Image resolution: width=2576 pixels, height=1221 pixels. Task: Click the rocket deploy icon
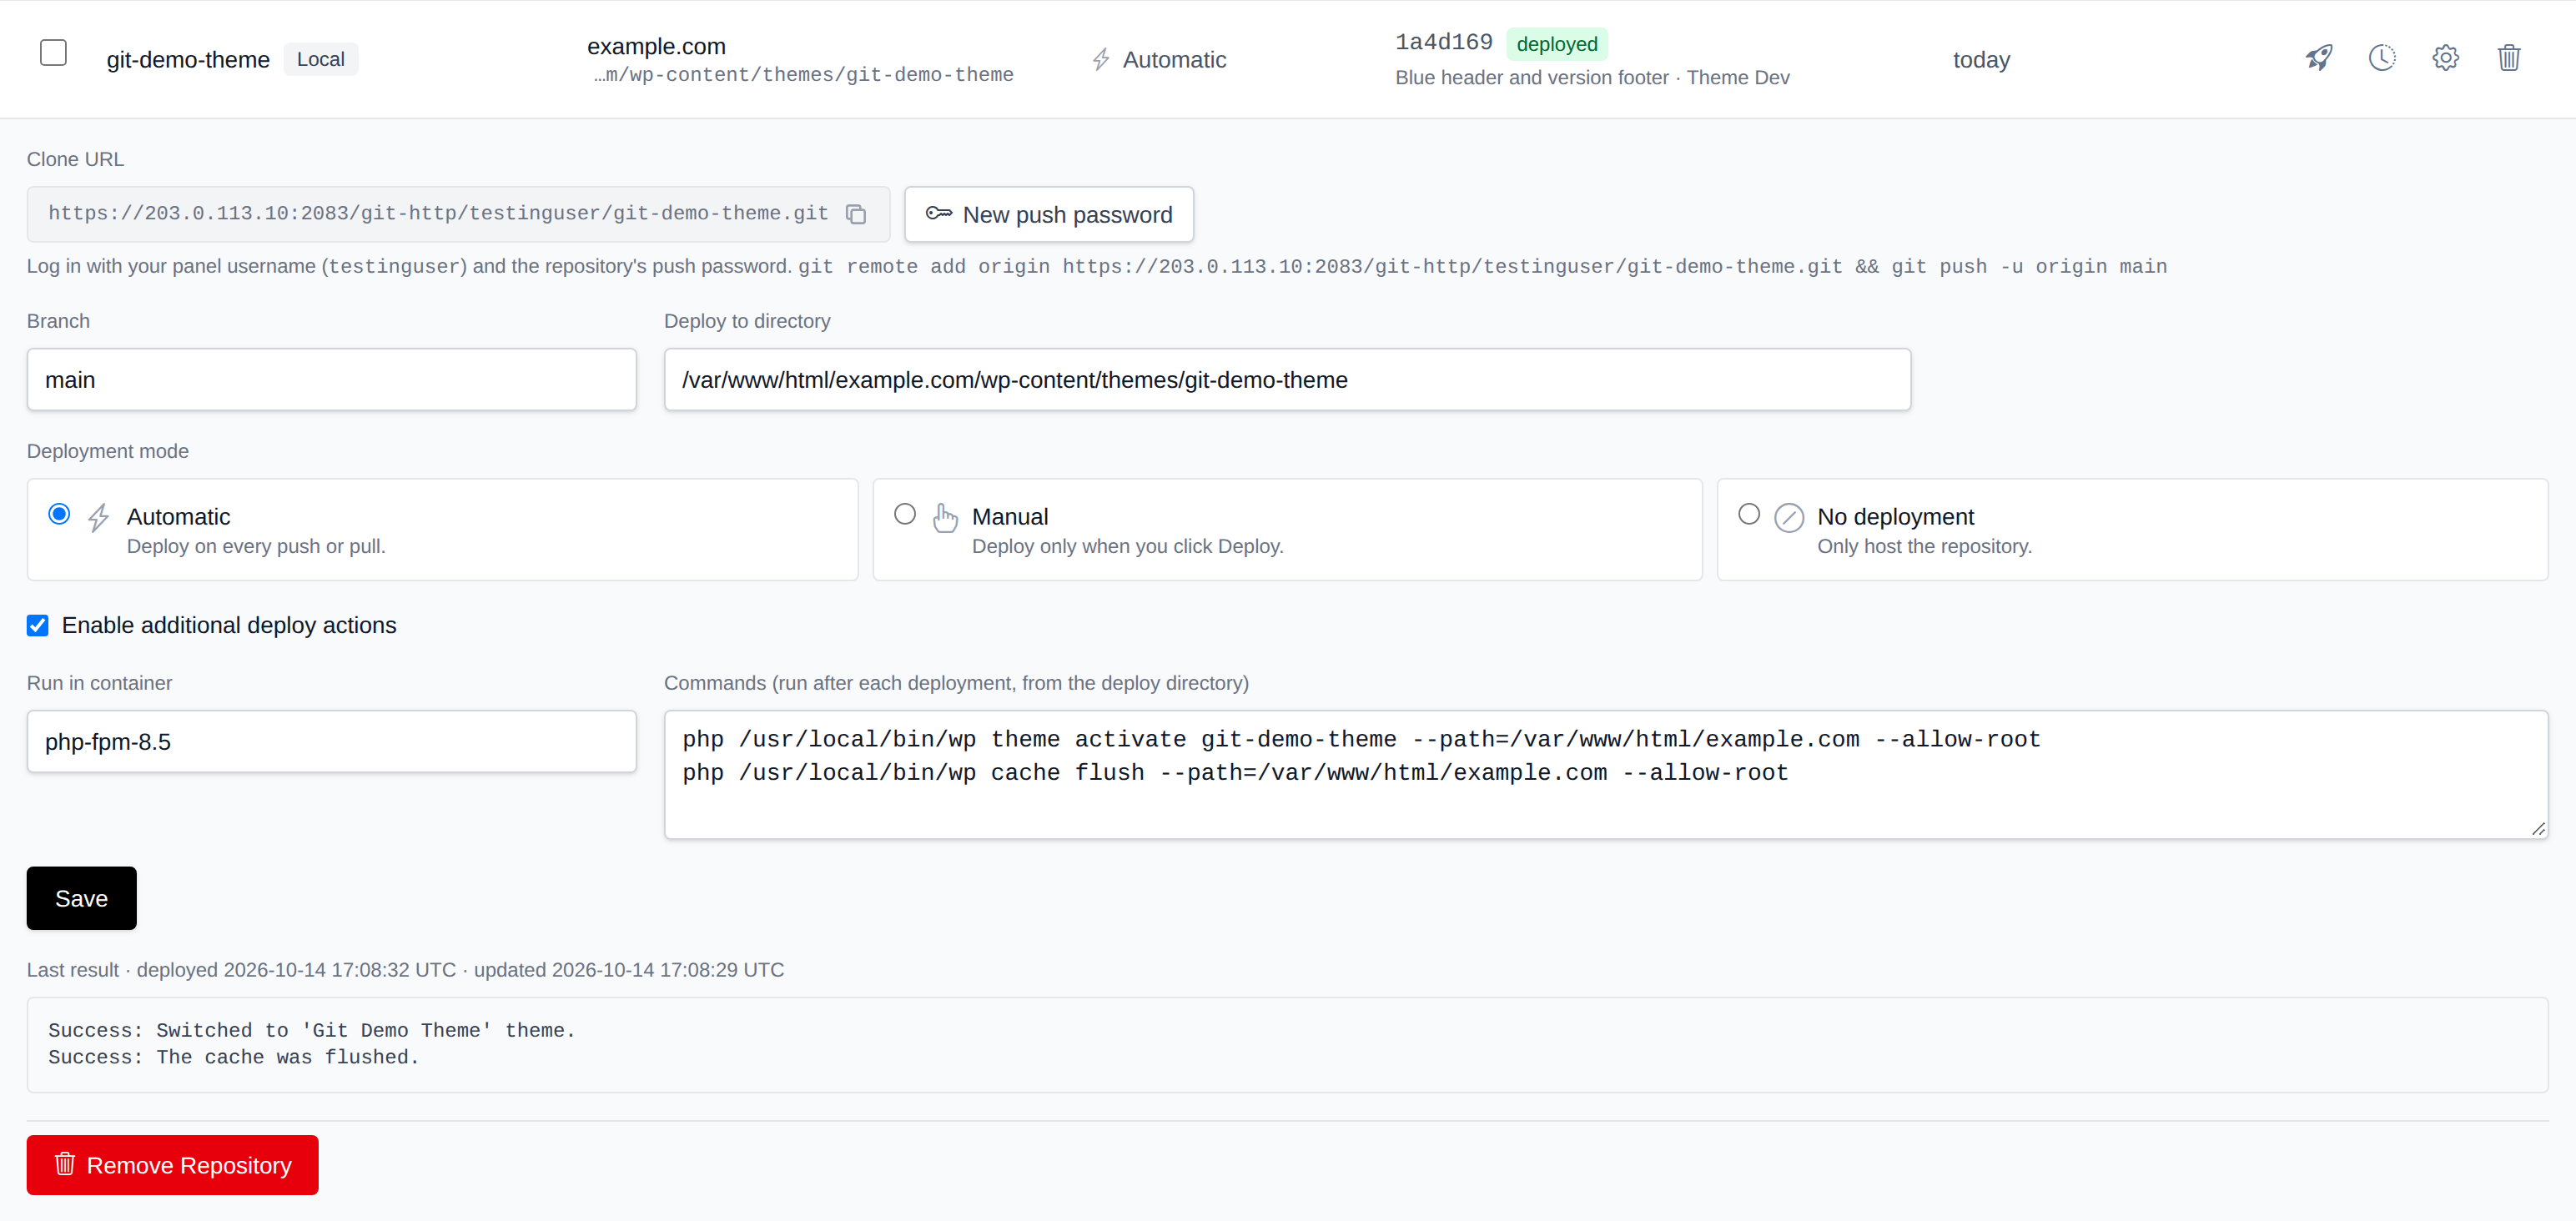pos(2319,58)
